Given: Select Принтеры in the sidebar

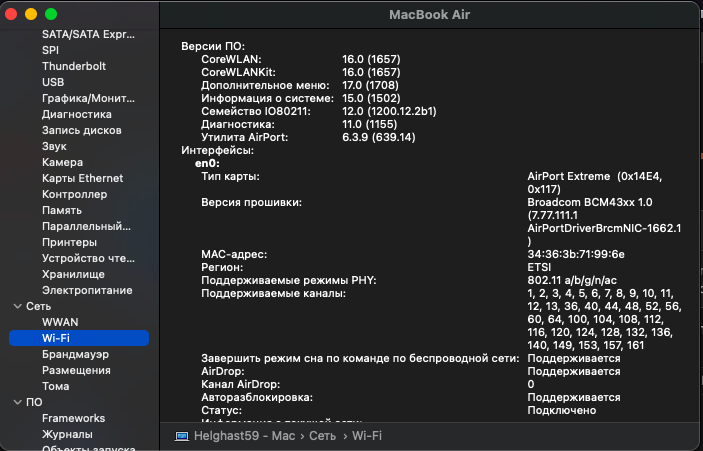Looking at the screenshot, I should click(x=69, y=243).
